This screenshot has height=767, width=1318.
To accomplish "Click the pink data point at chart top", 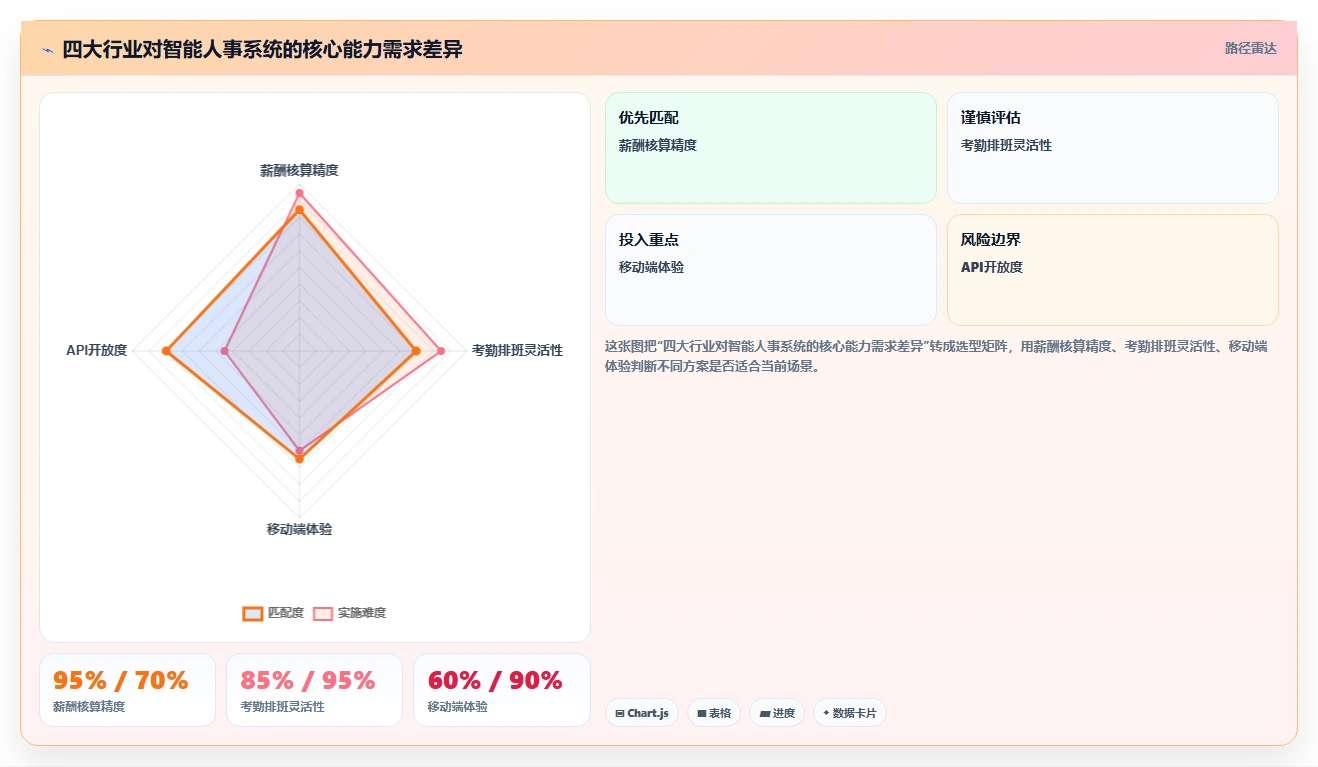I will click(x=299, y=193).
